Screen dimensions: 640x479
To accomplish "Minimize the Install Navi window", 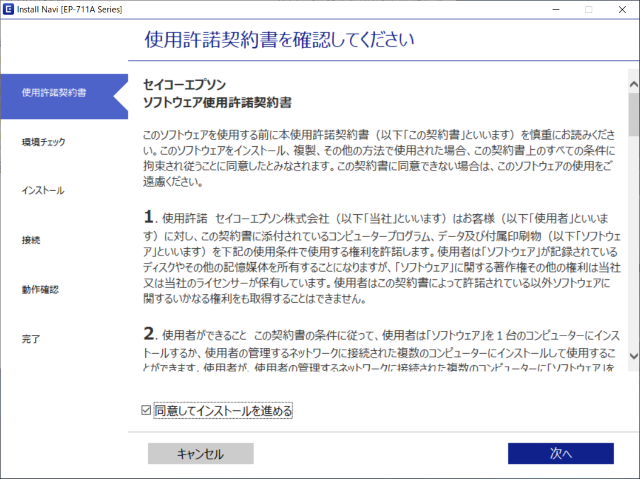I will 556,9.
